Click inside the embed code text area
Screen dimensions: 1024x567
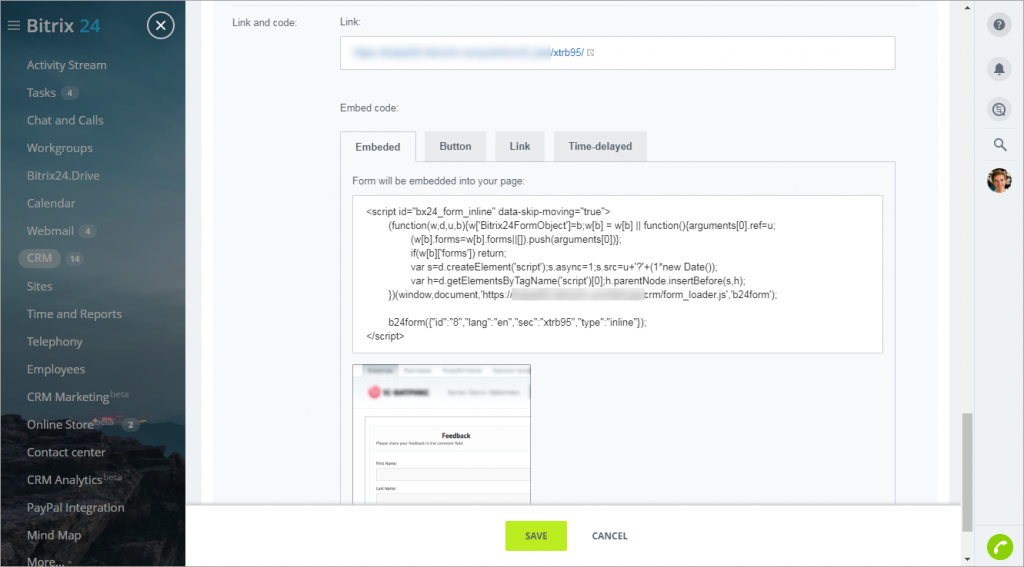[617, 274]
